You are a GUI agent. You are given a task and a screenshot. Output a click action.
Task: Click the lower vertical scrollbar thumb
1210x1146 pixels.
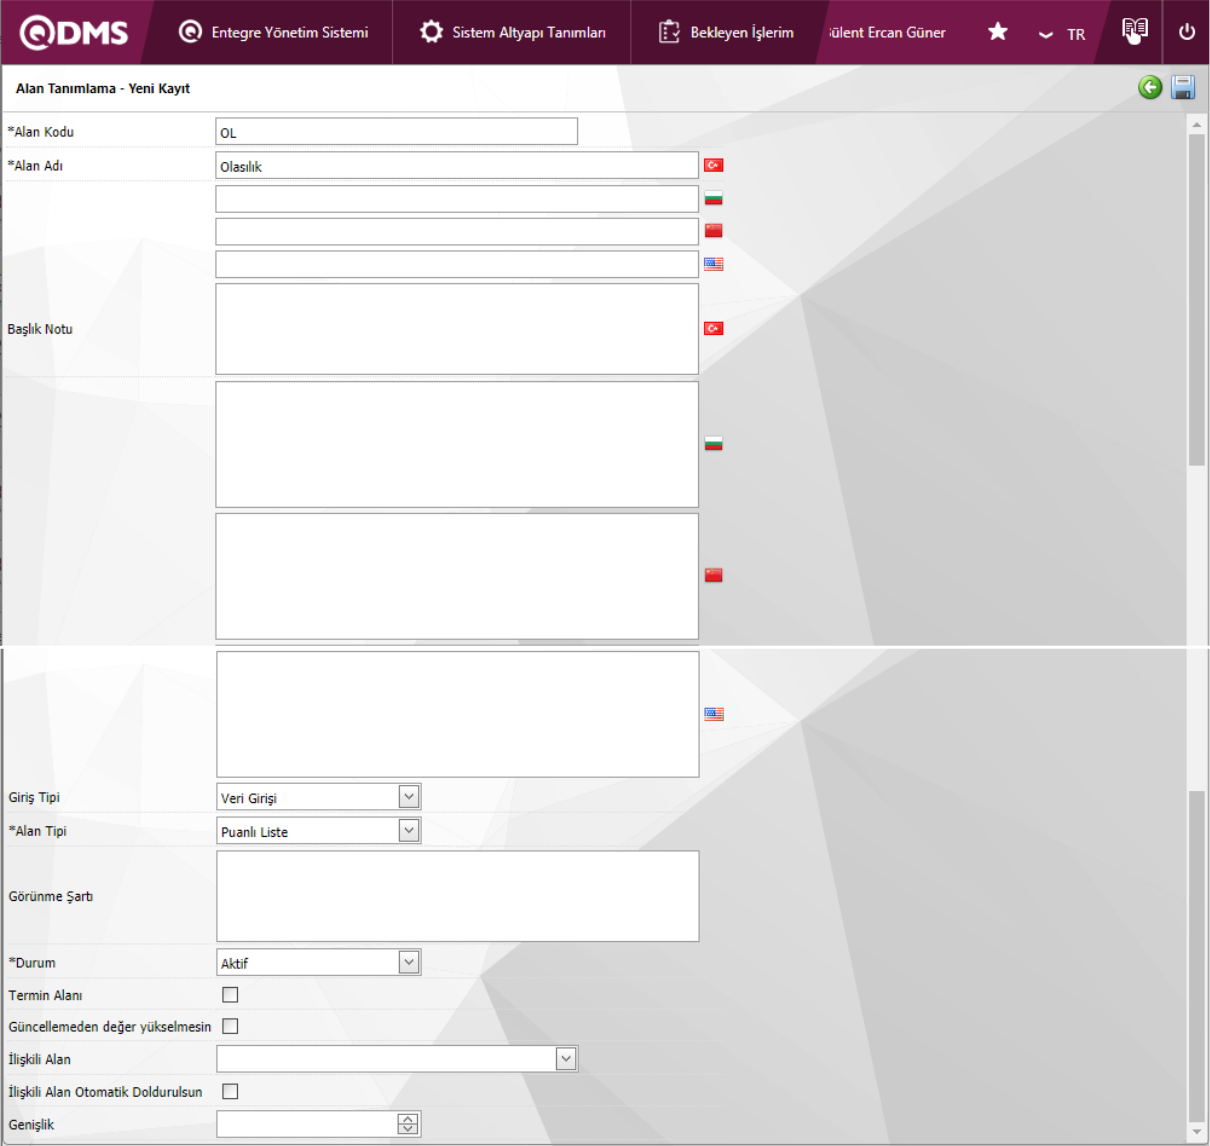pyautogui.click(x=1196, y=956)
